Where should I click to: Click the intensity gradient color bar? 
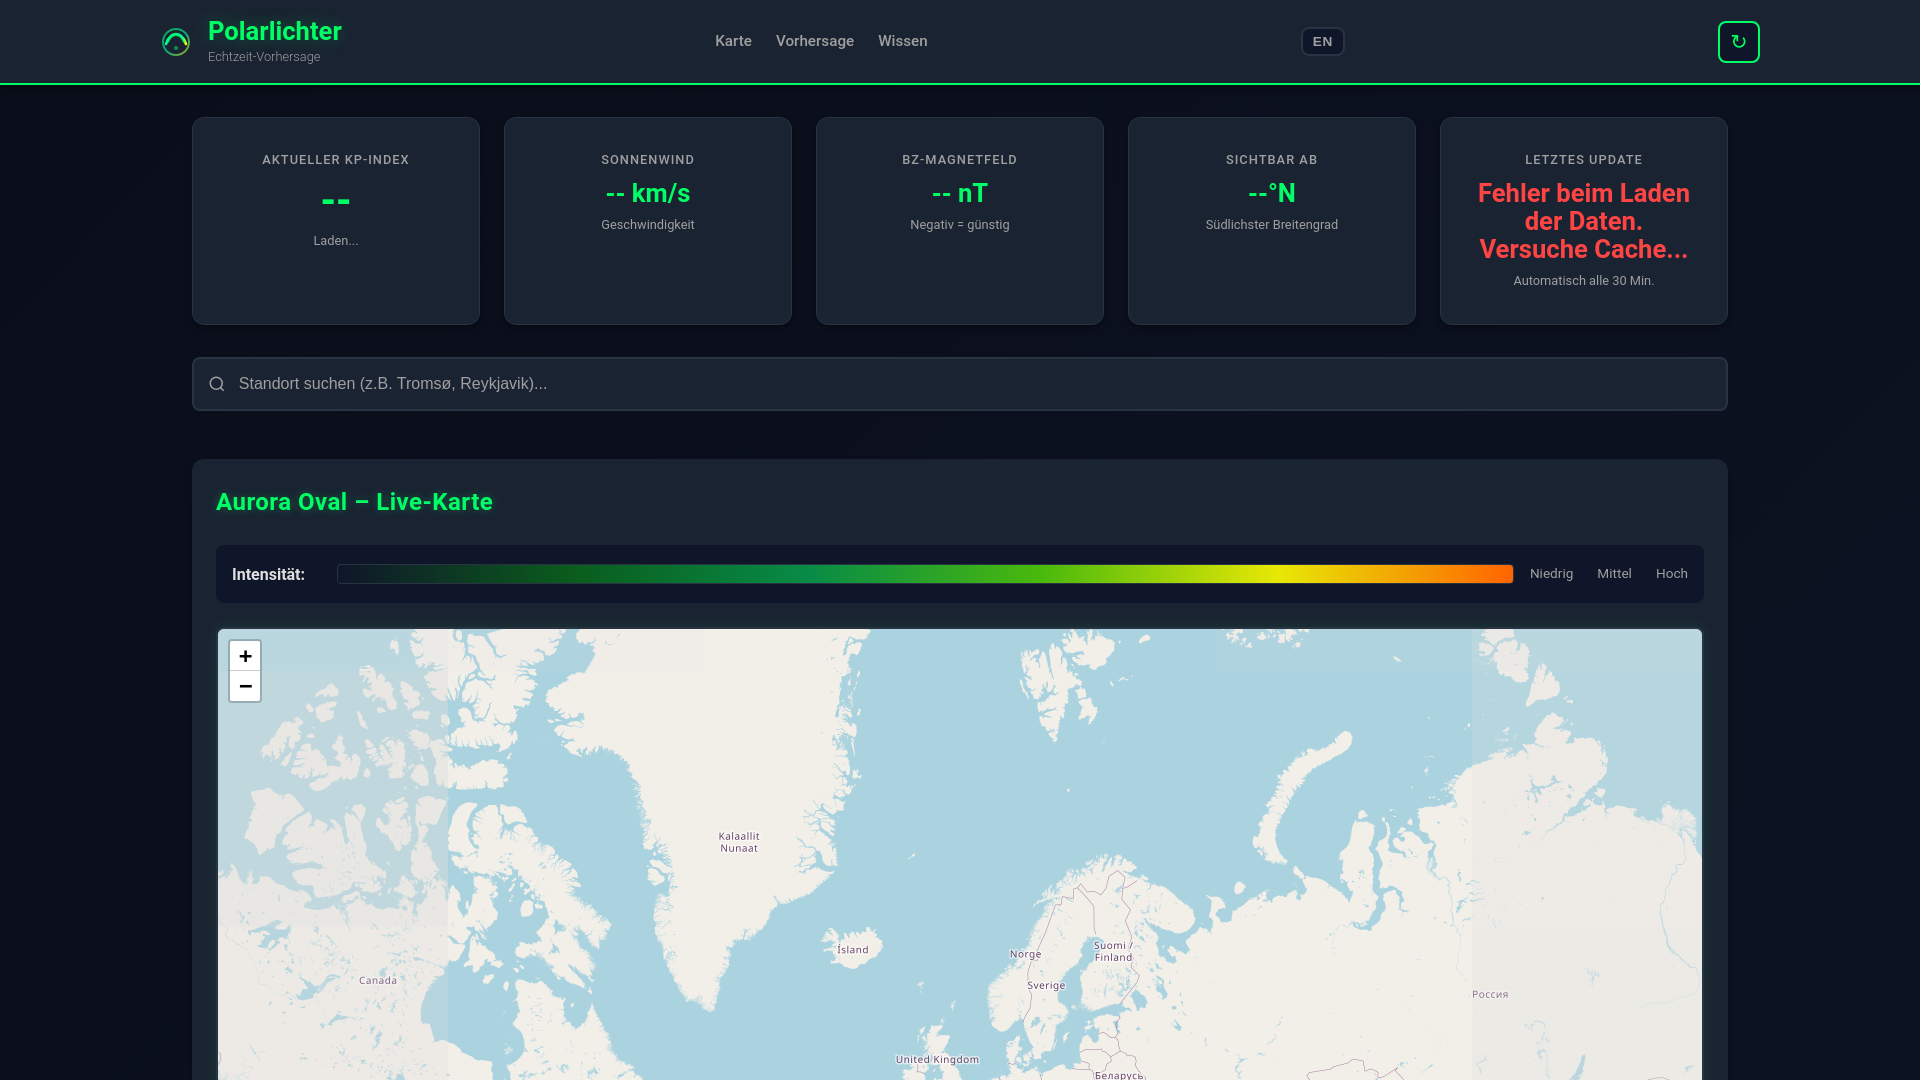coord(925,574)
